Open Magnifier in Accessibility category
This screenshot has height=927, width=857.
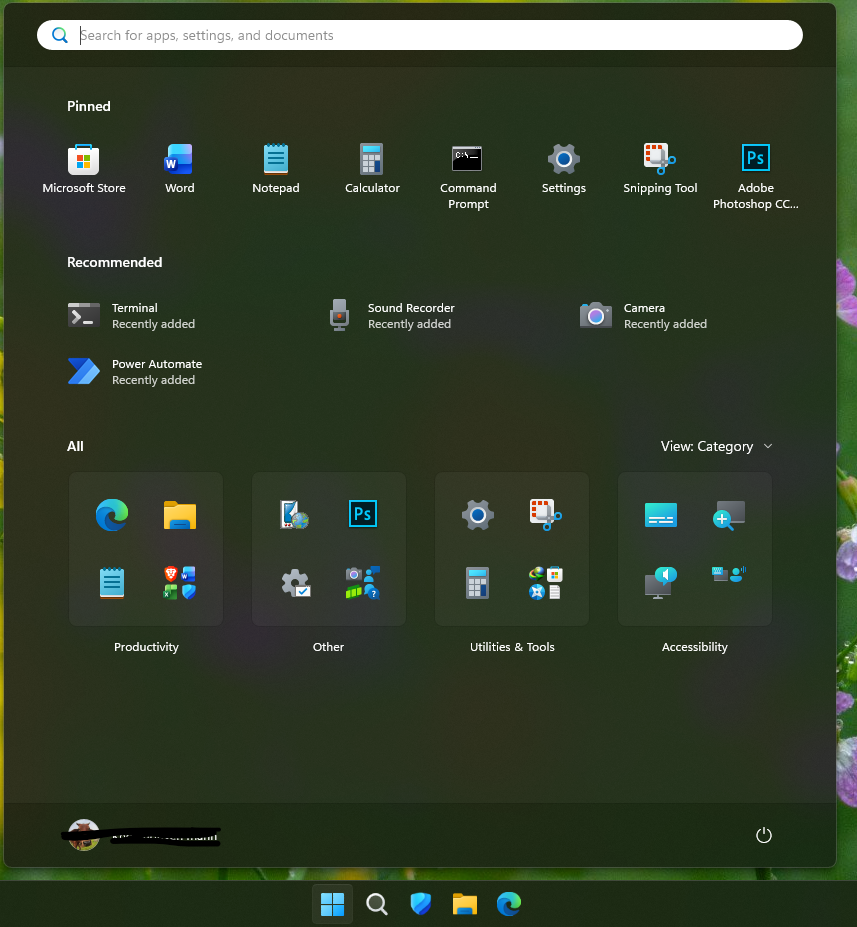[x=728, y=515]
